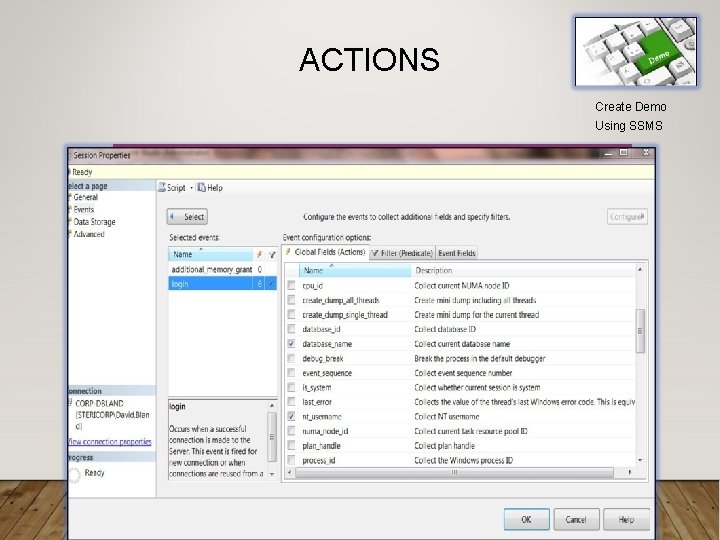720x540 pixels.
Task: Select the additional_memory_grant event row
Action: (x=222, y=270)
